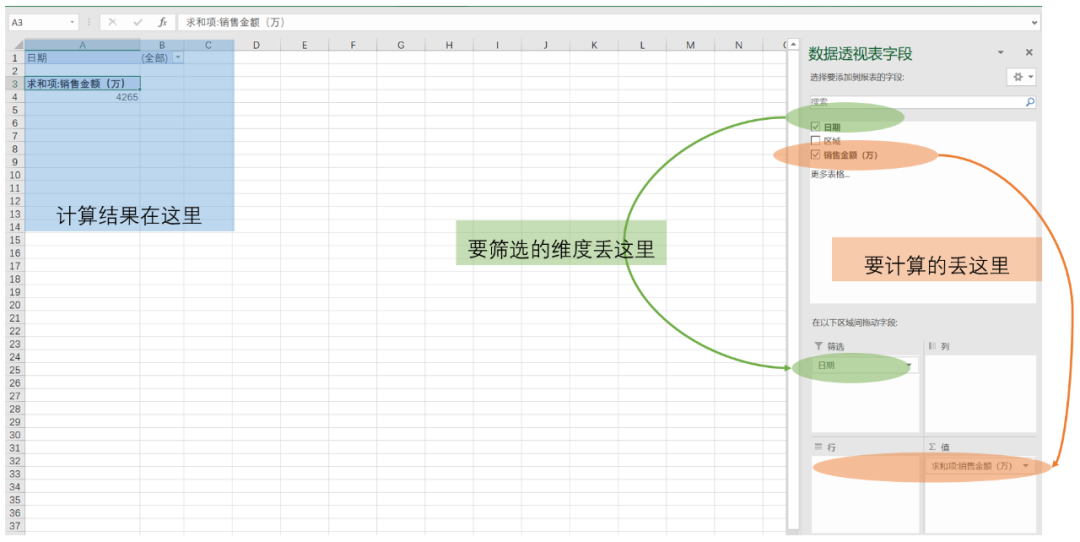
Task: Uncheck the 销售金额（万） field checkbox
Action: 816,155
